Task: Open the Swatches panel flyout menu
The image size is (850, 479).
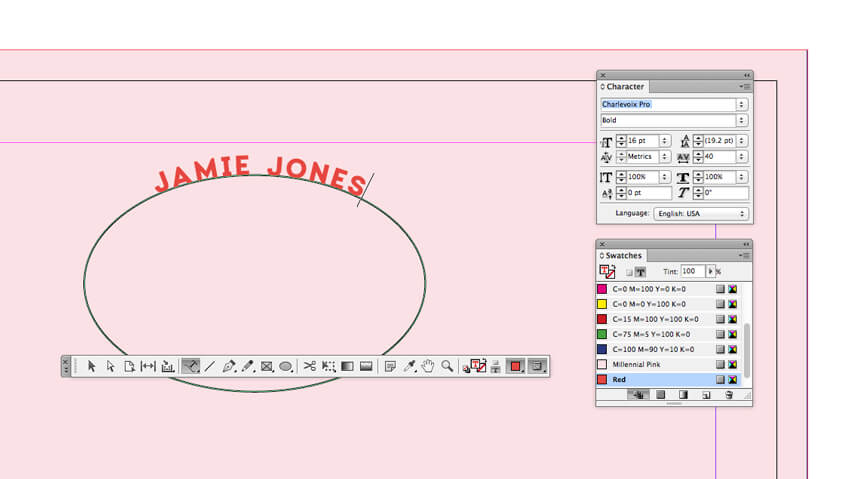Action: [744, 255]
